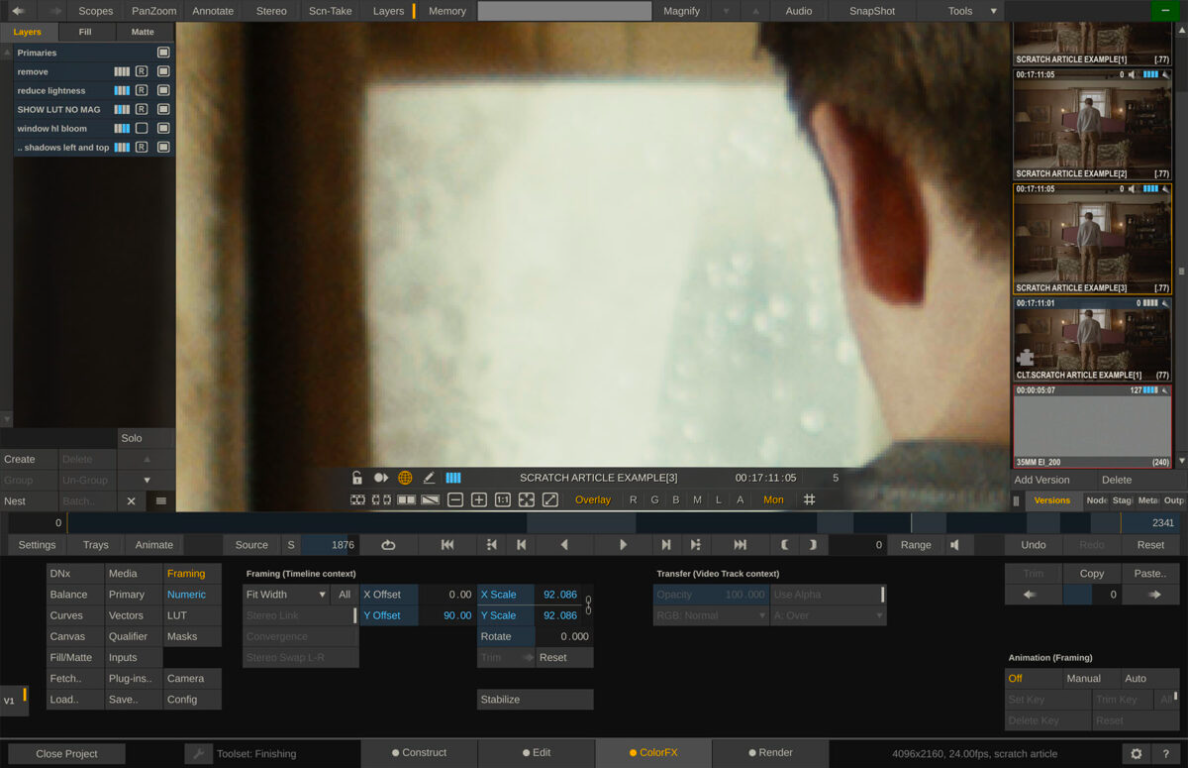Click the loop playback icon
Screen dimensions: 1188x768
388,545
